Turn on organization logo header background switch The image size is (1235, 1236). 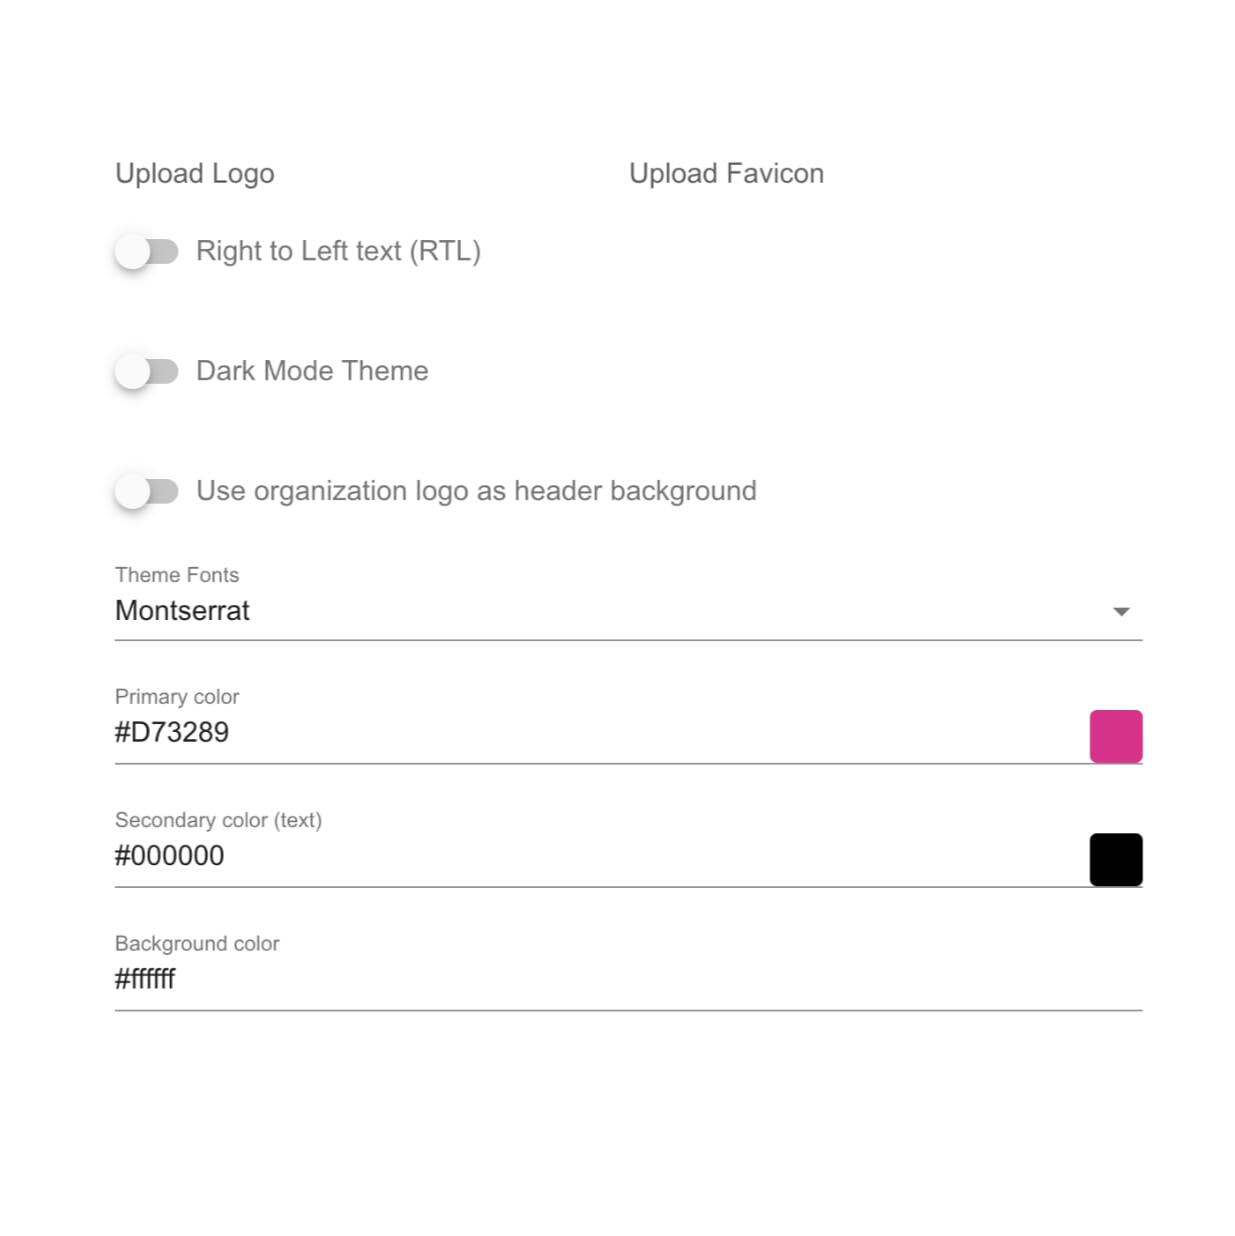click(x=146, y=491)
